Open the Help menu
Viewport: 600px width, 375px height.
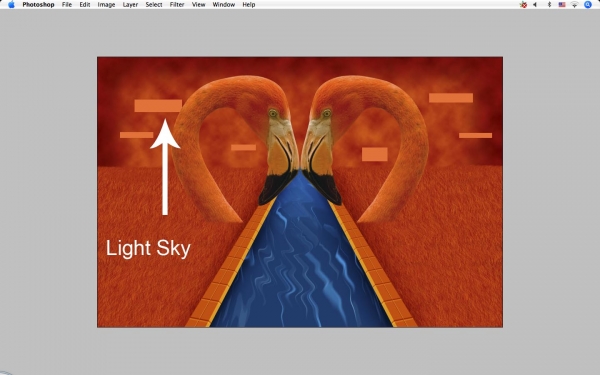click(x=249, y=5)
